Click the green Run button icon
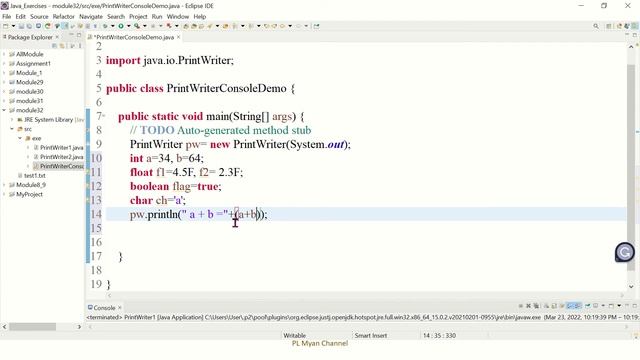This screenshot has height=360, width=640. pos(121,26)
